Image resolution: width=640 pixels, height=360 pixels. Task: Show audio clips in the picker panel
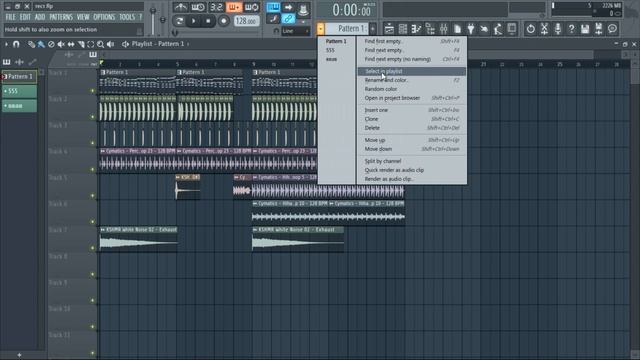19,62
